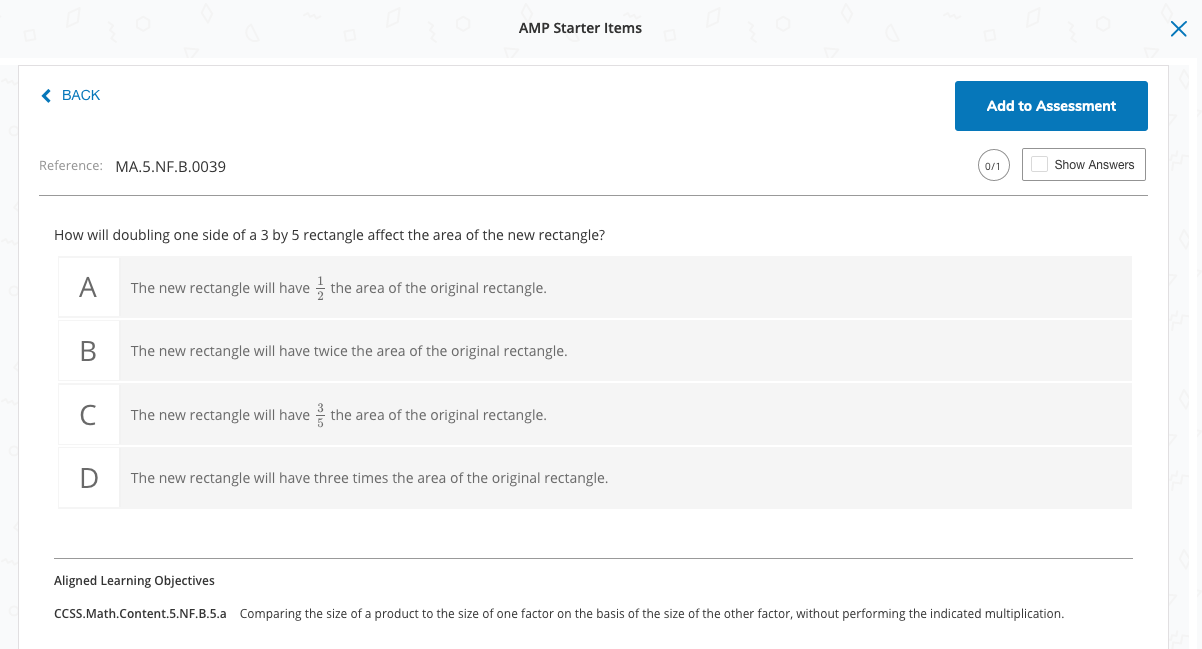This screenshot has height=649, width=1202.
Task: Close the AMP Starter Items dialog
Action: pos(1177,29)
